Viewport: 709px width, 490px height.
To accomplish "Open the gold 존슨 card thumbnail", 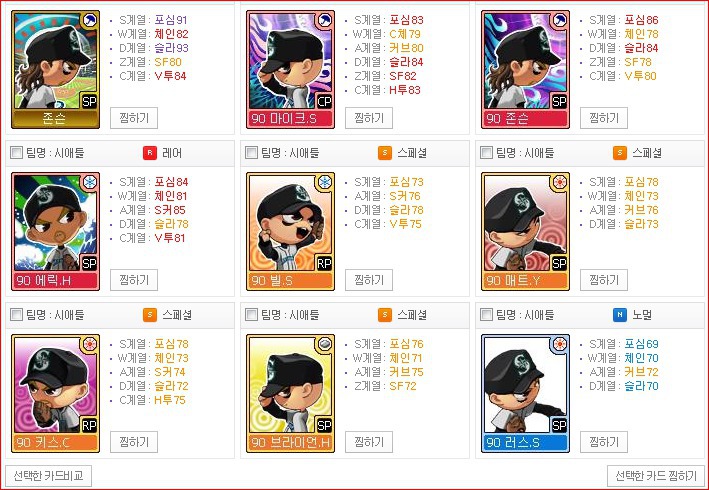I will coord(56,70).
